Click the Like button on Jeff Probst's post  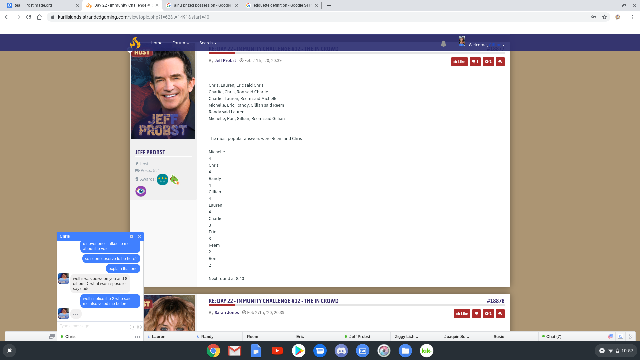[x=459, y=62]
